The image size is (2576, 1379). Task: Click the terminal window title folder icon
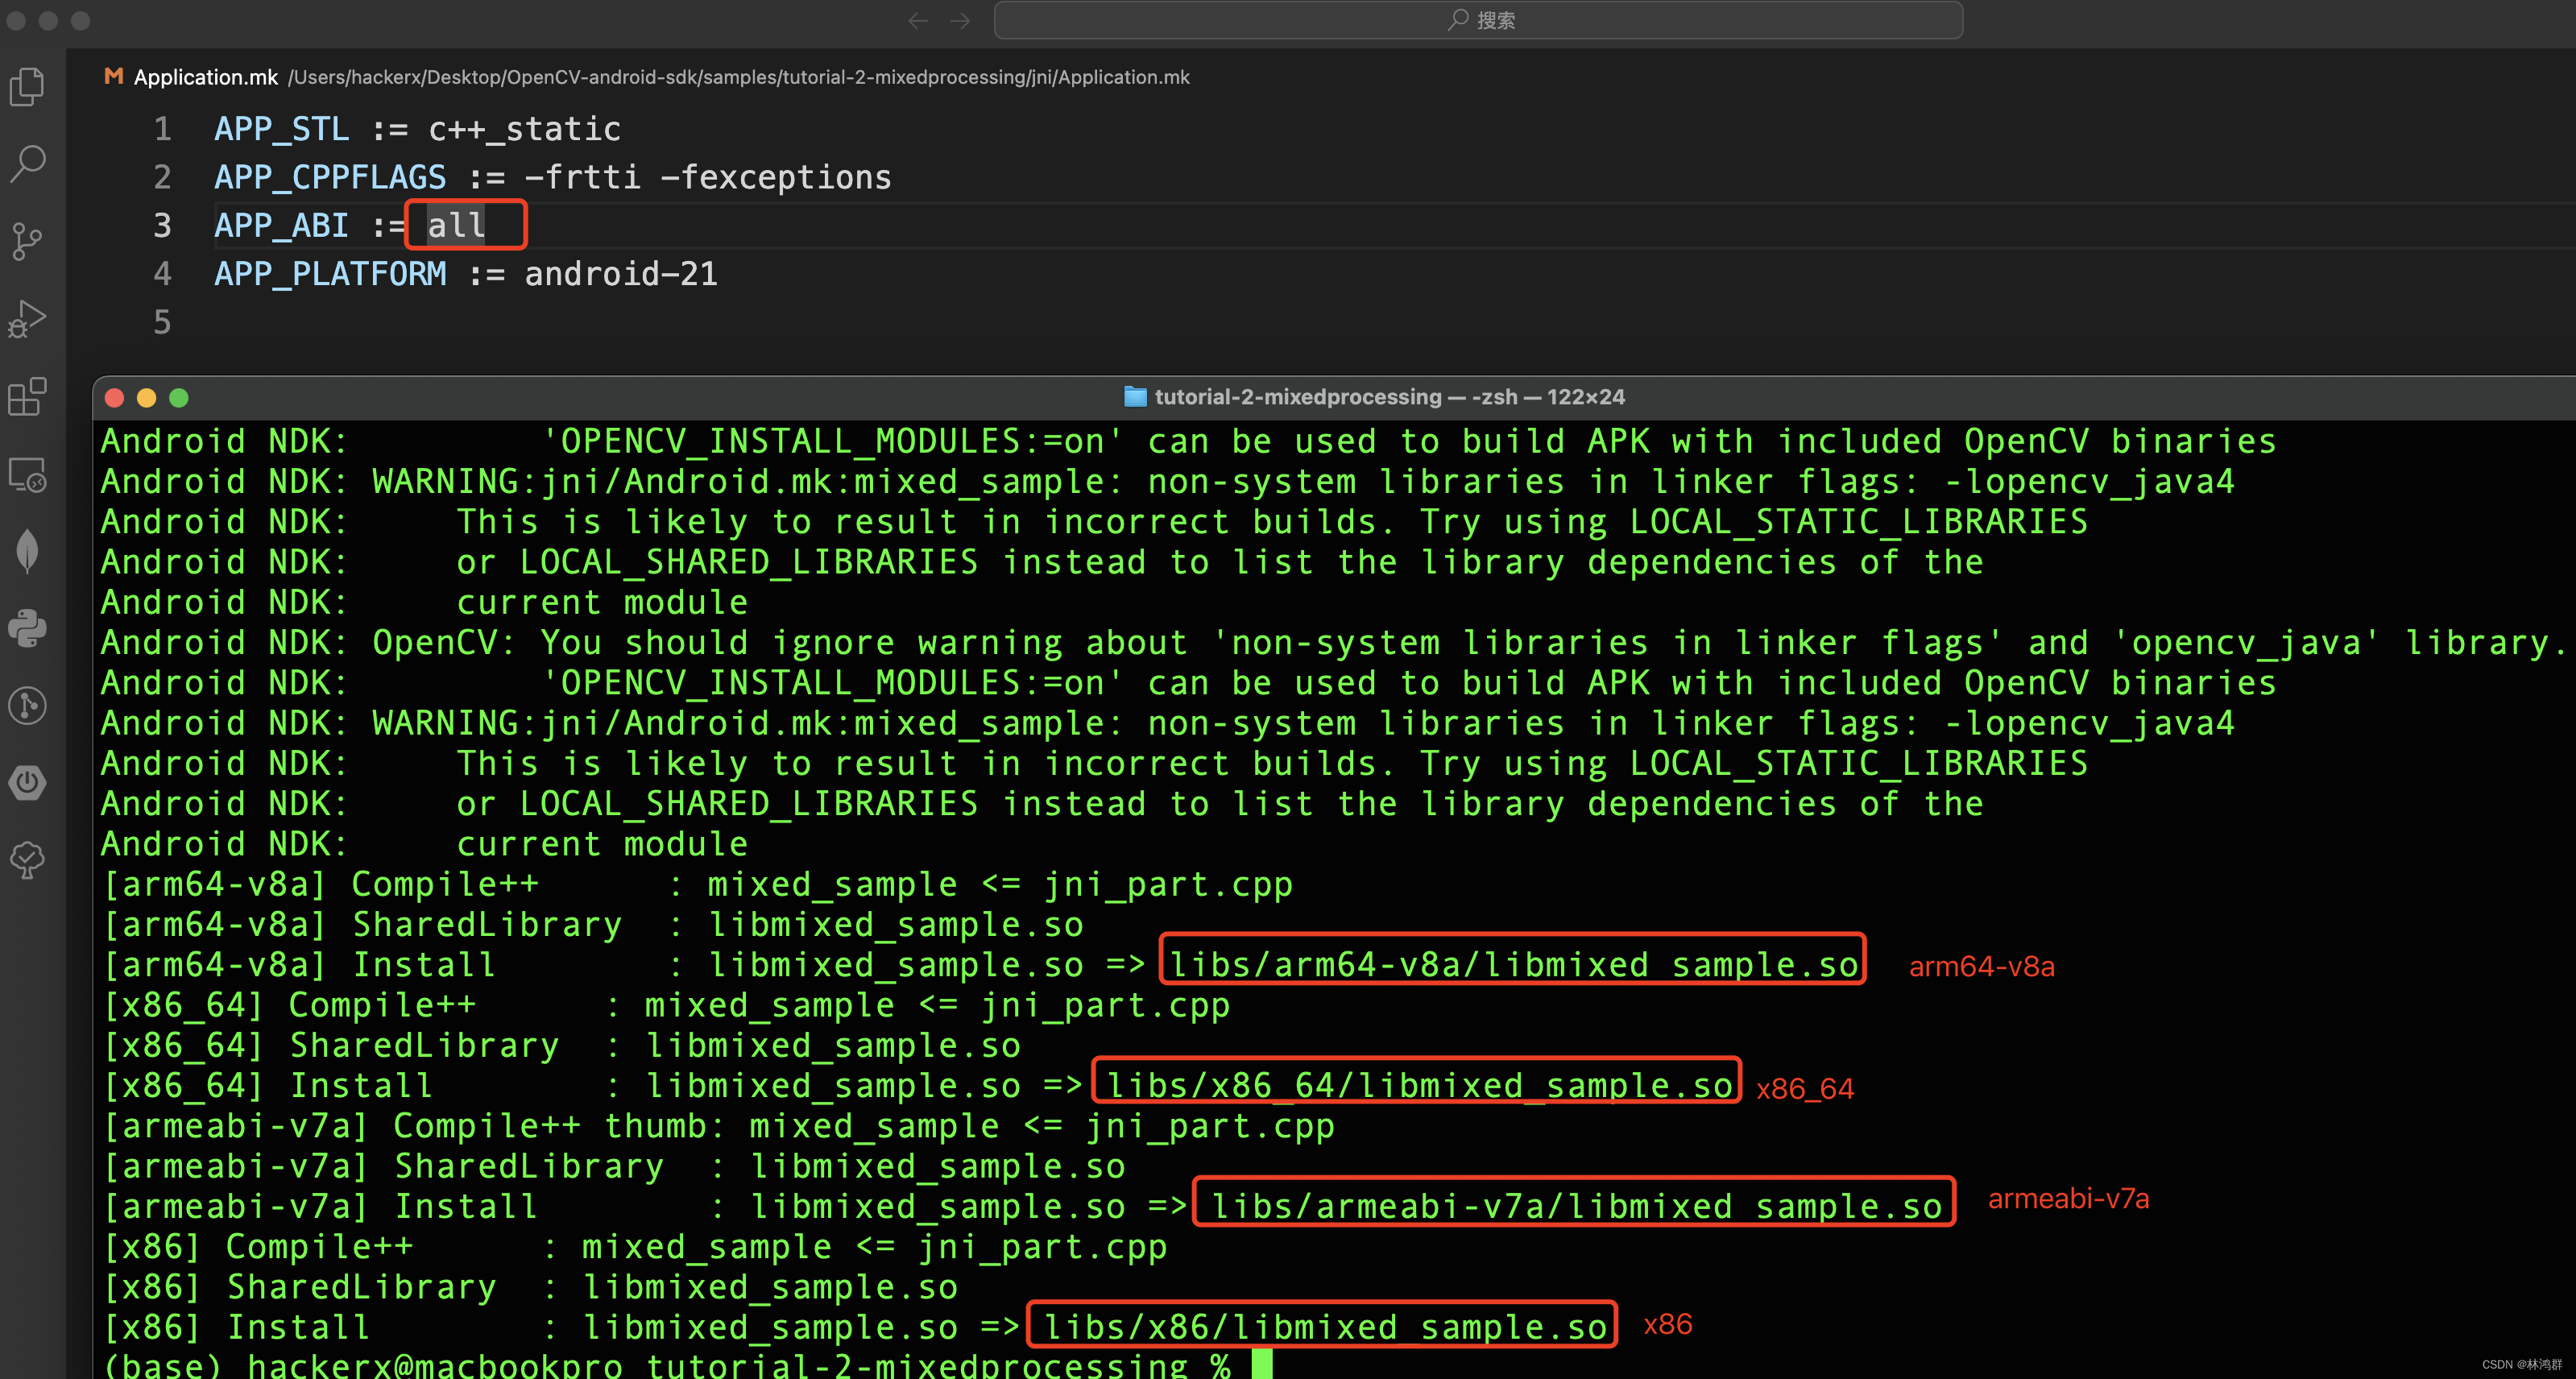pos(1134,397)
